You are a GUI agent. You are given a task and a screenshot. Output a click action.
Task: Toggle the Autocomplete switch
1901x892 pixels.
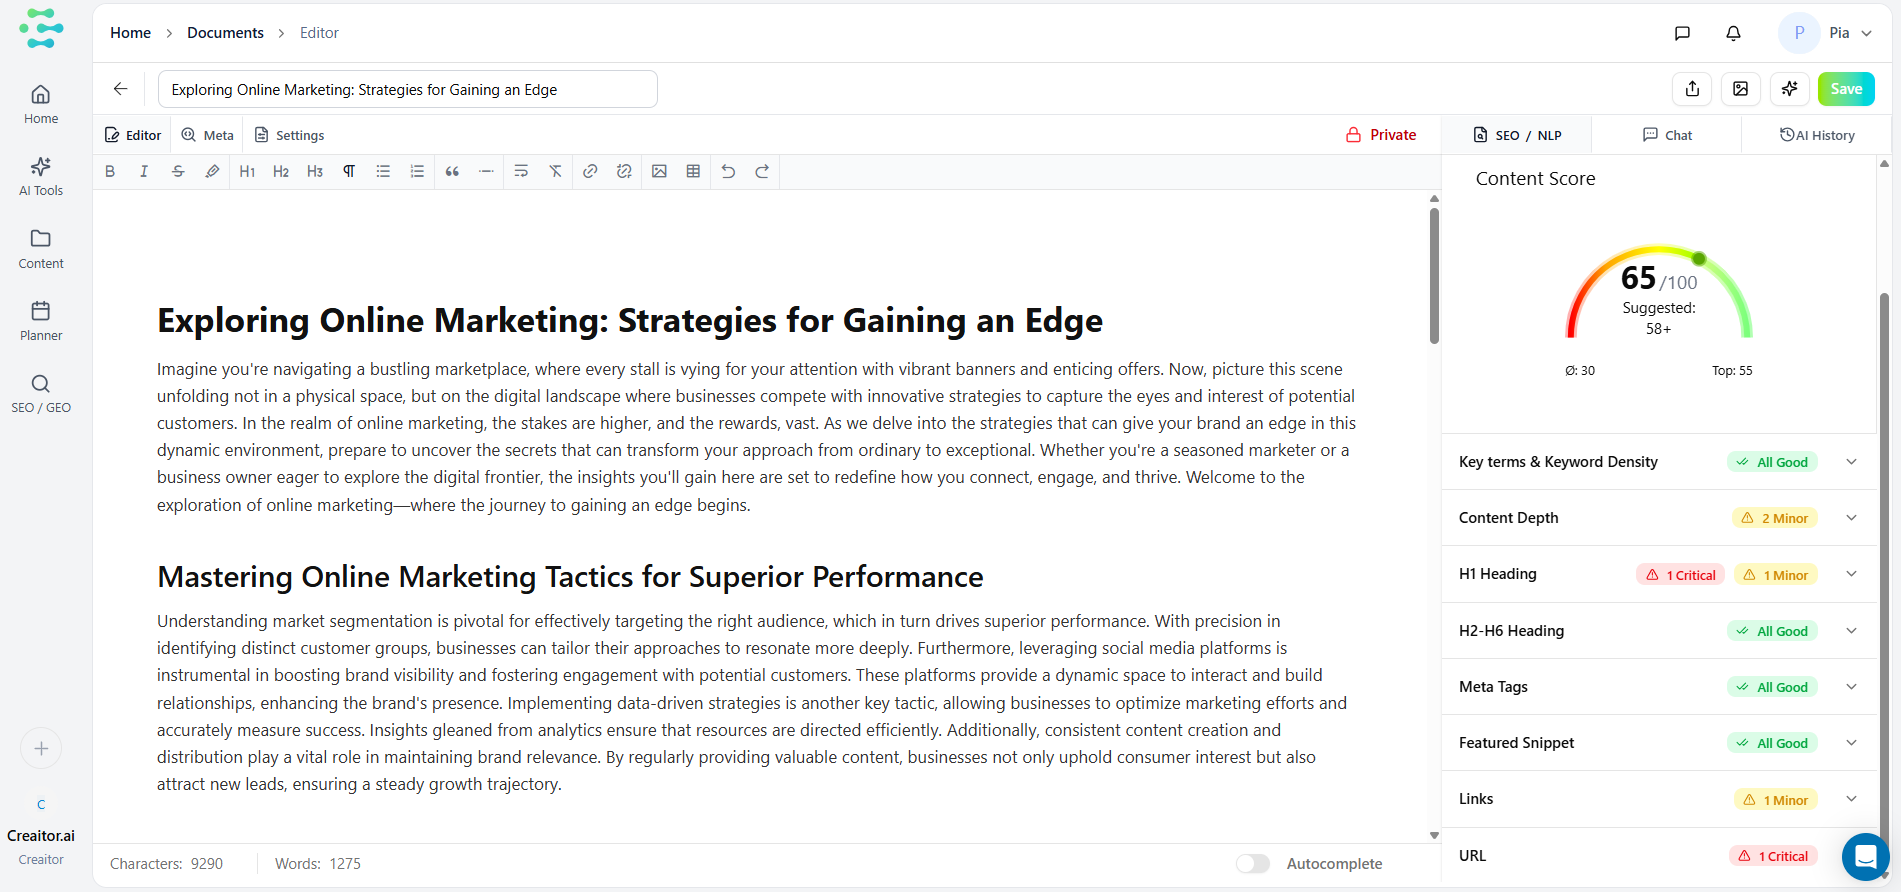coord(1252,864)
